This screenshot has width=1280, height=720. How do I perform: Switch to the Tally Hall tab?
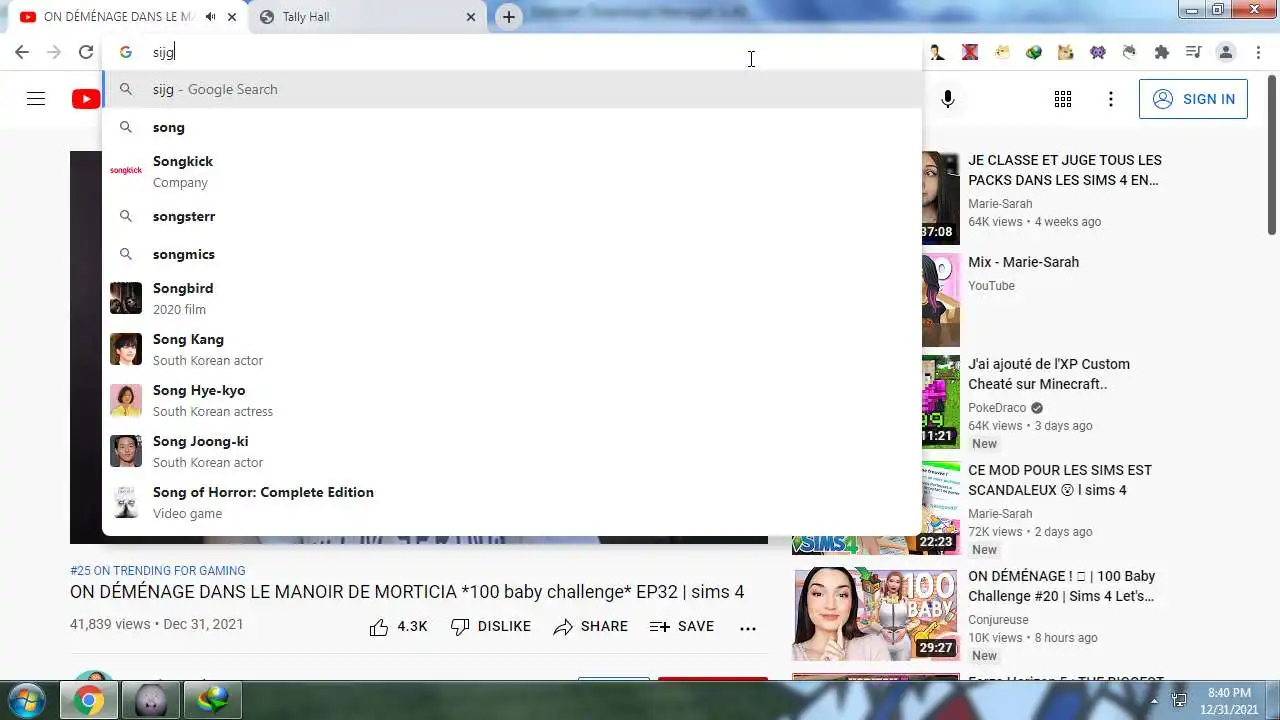(x=360, y=17)
